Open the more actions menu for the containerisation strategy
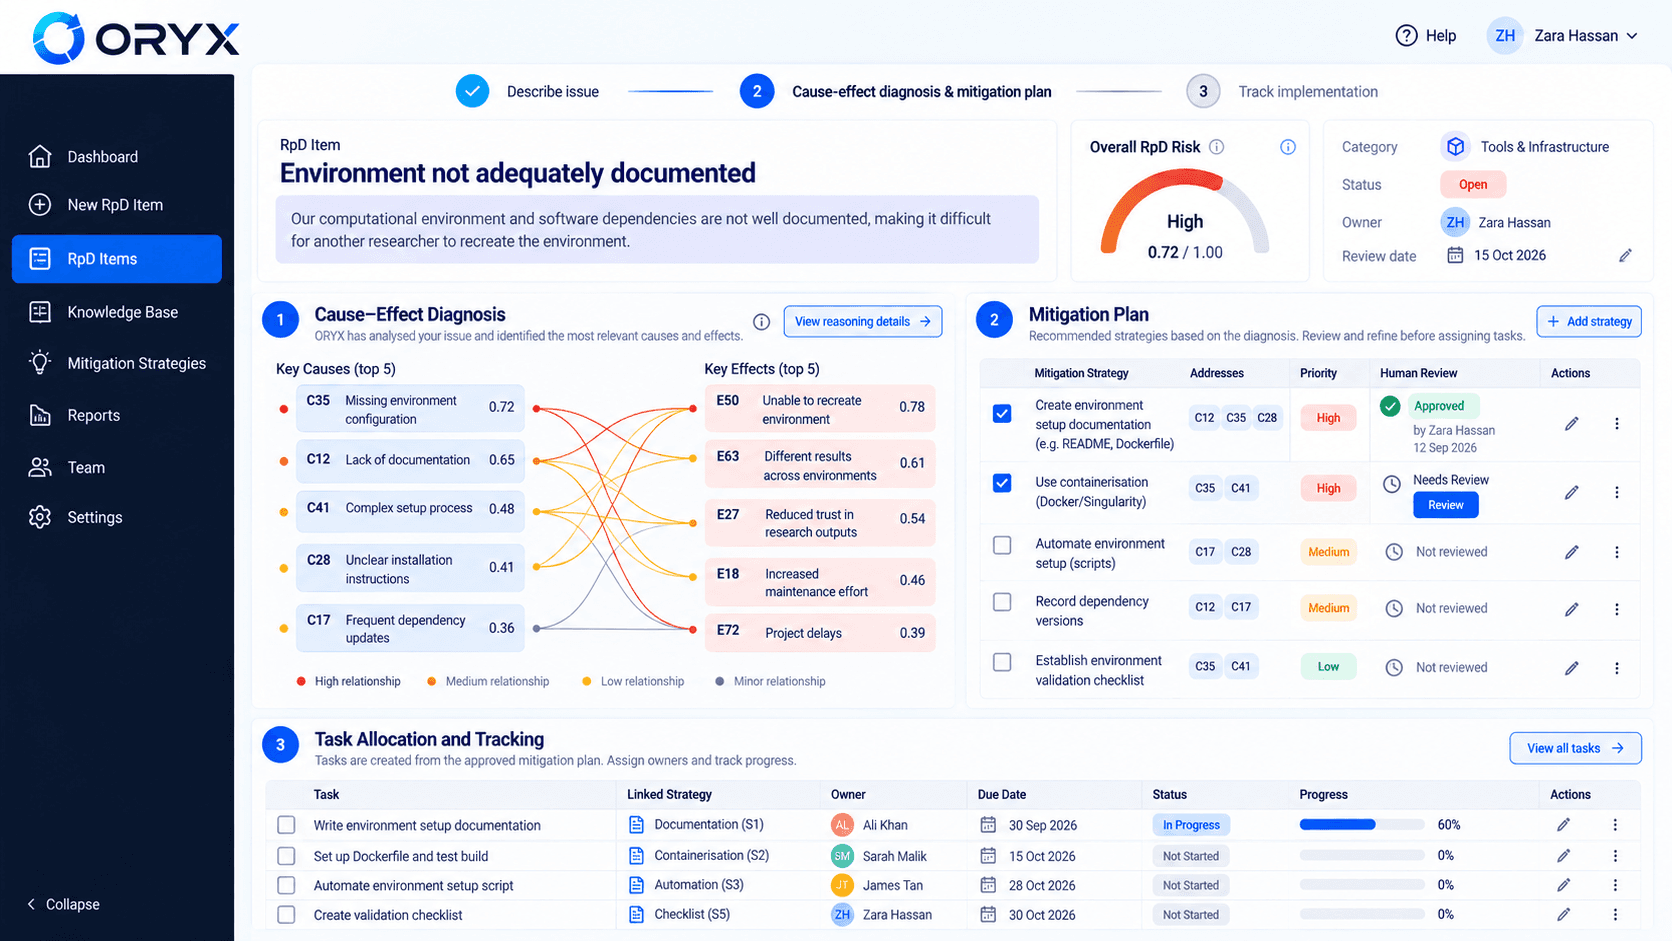 click(1616, 492)
